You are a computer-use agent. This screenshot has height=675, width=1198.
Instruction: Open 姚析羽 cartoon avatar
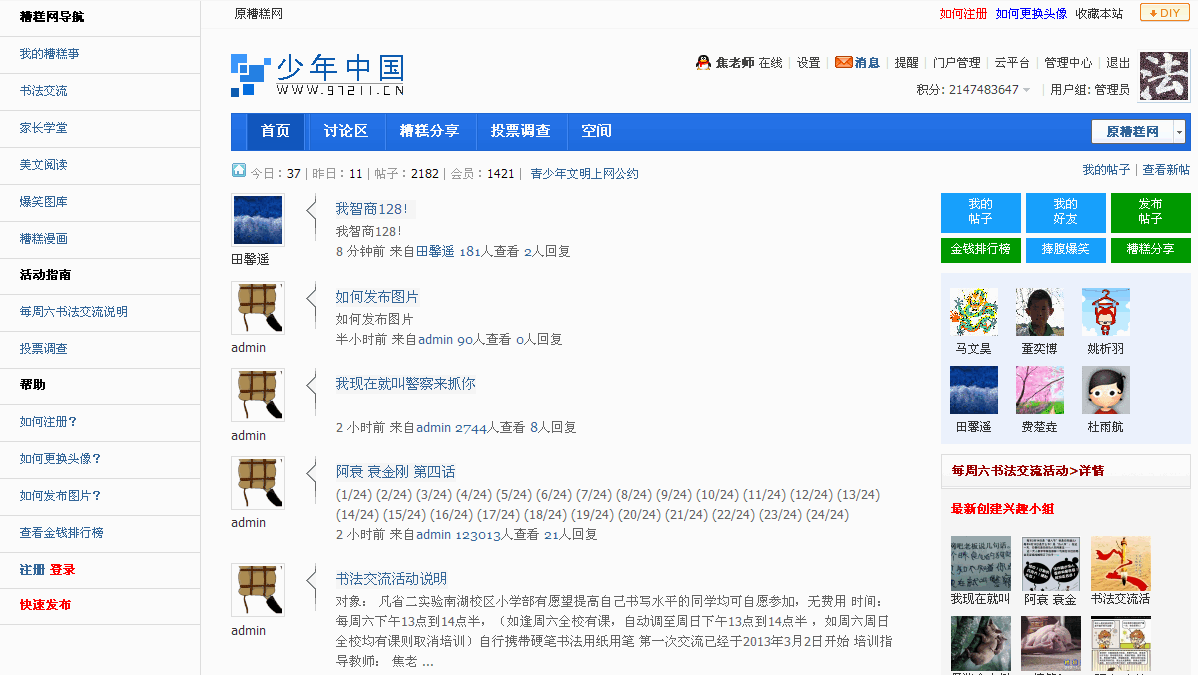point(1106,312)
